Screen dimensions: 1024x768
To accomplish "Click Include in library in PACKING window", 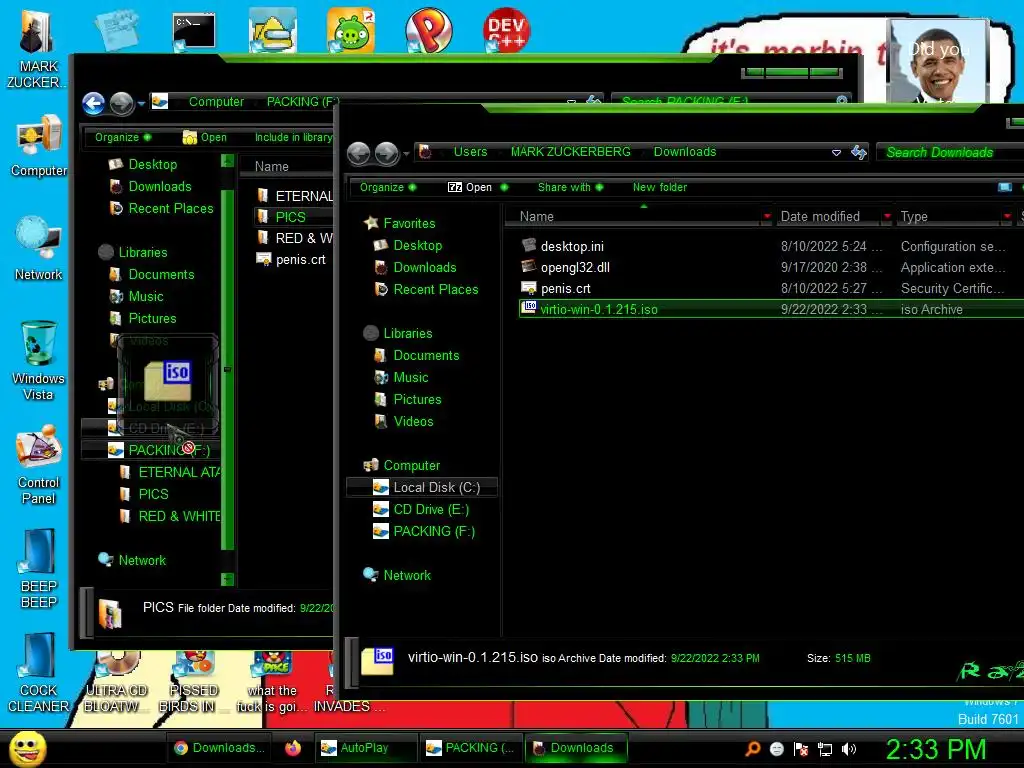I will [293, 137].
